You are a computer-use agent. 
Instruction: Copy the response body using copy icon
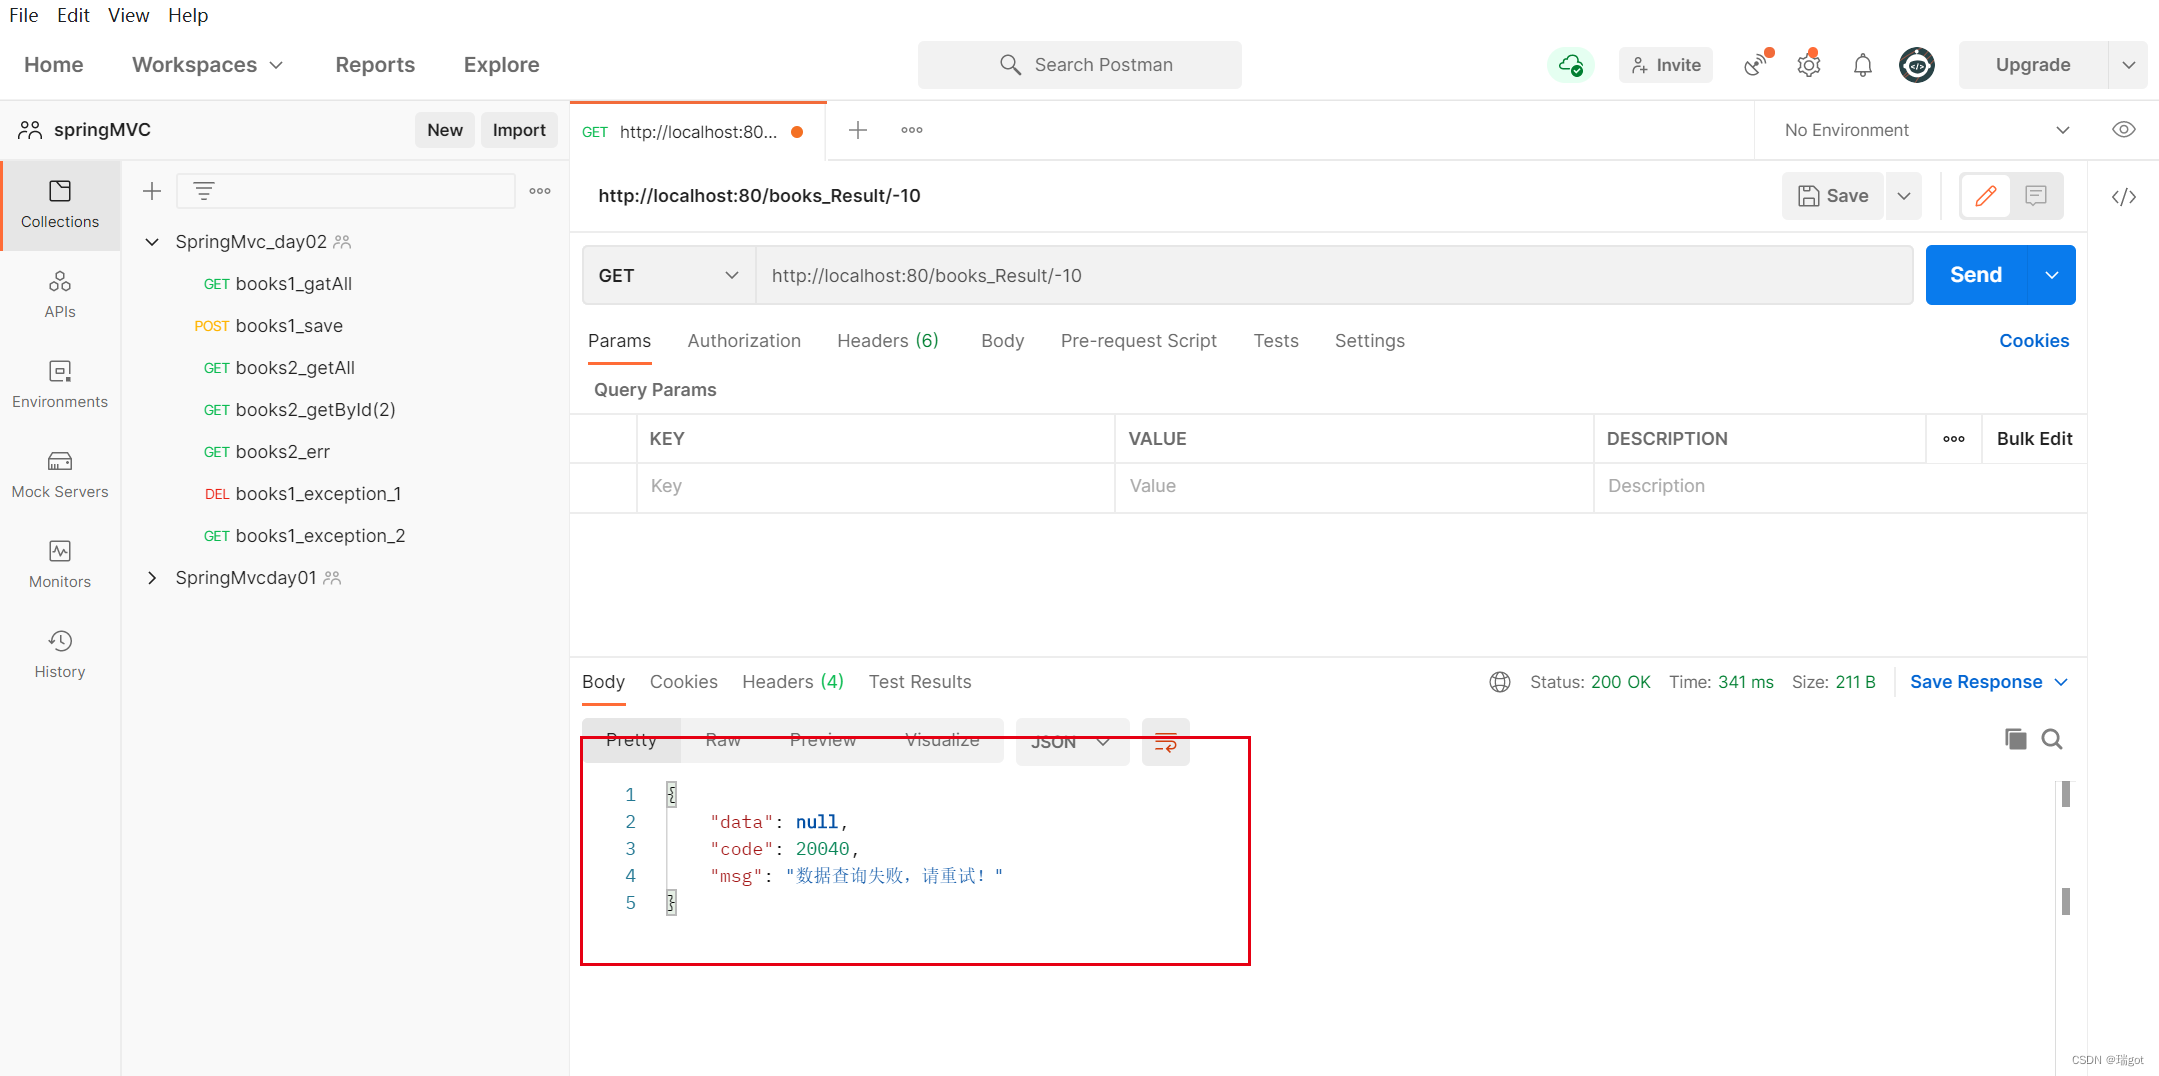[2015, 739]
